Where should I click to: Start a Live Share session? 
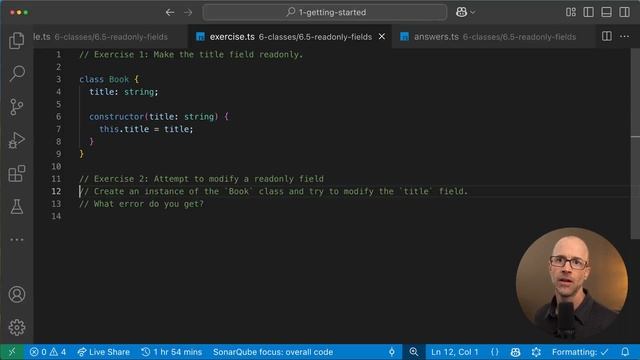point(104,352)
